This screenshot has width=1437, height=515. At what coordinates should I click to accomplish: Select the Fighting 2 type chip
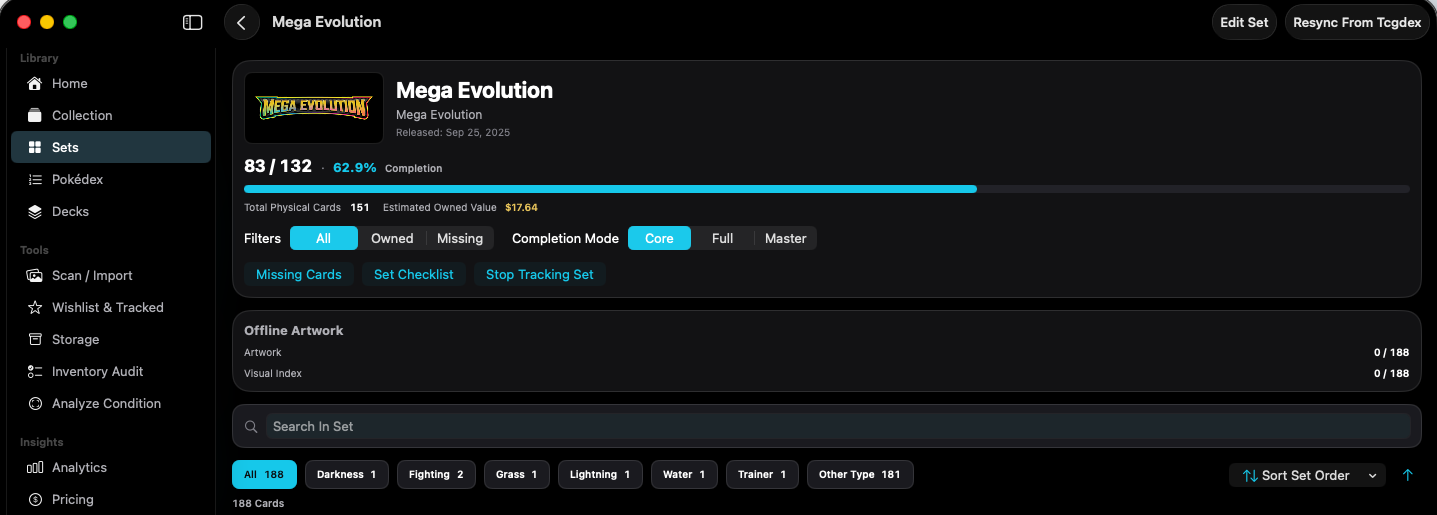pos(436,474)
